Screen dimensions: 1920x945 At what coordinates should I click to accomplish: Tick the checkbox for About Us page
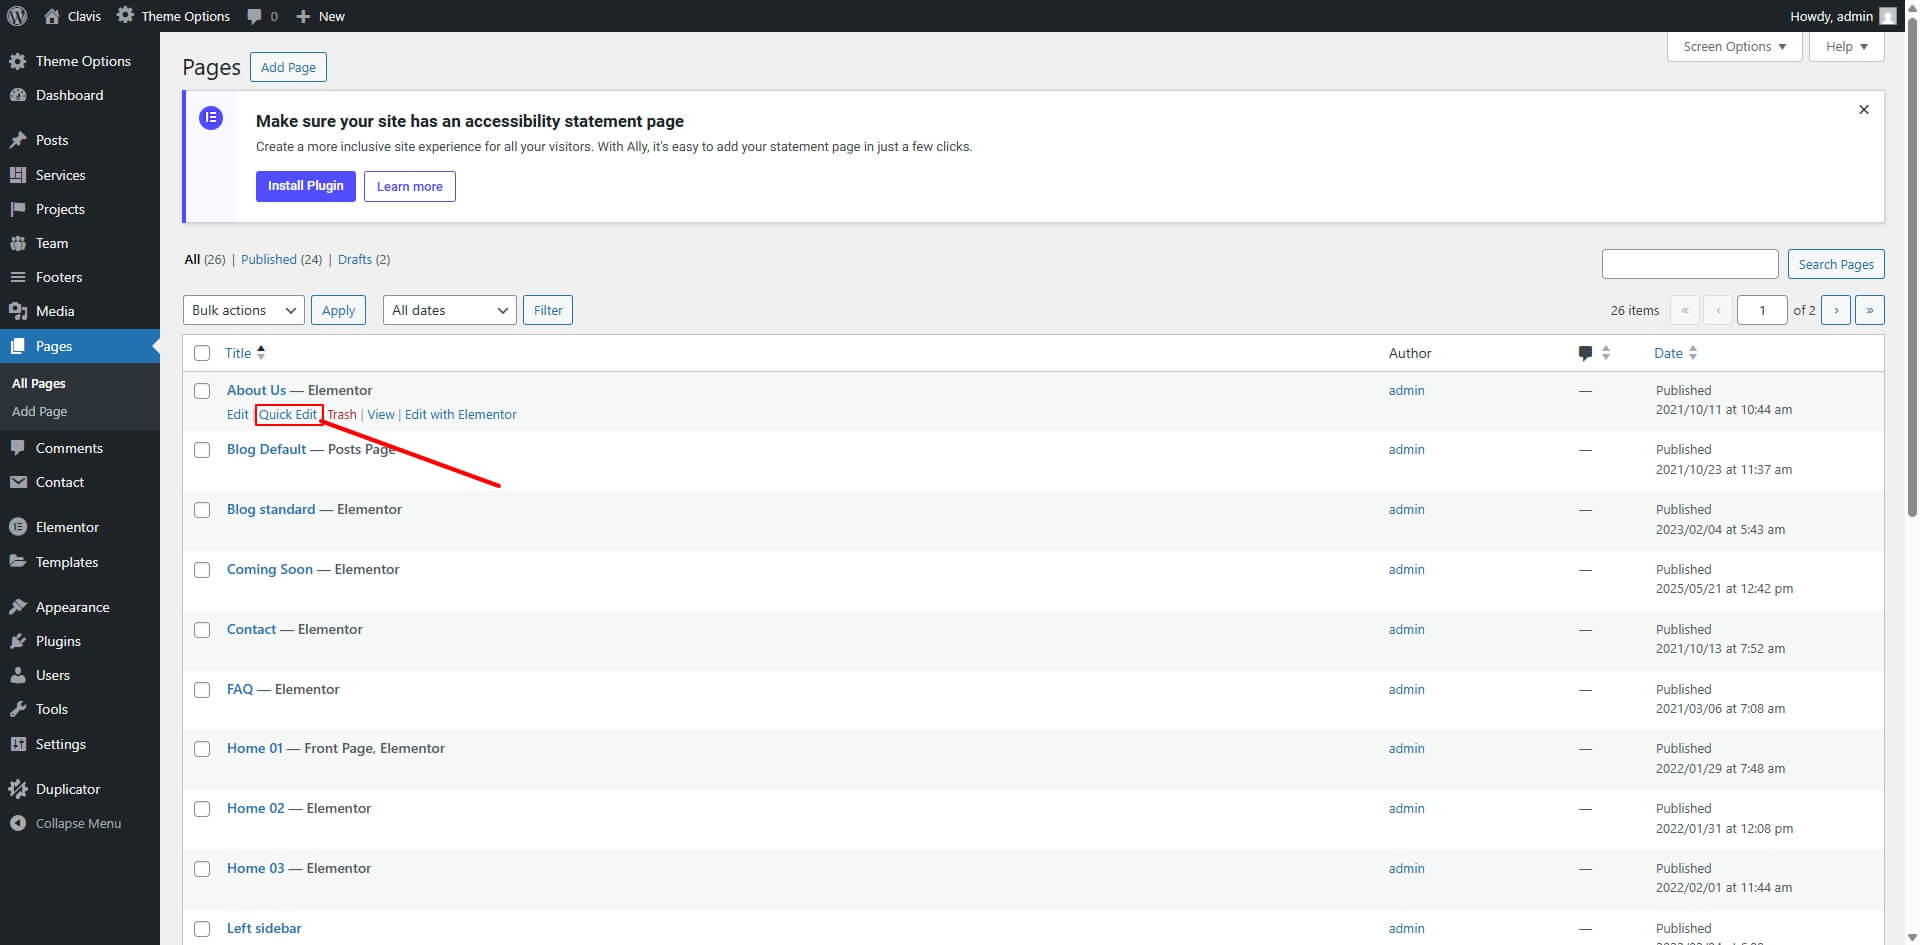(x=202, y=391)
